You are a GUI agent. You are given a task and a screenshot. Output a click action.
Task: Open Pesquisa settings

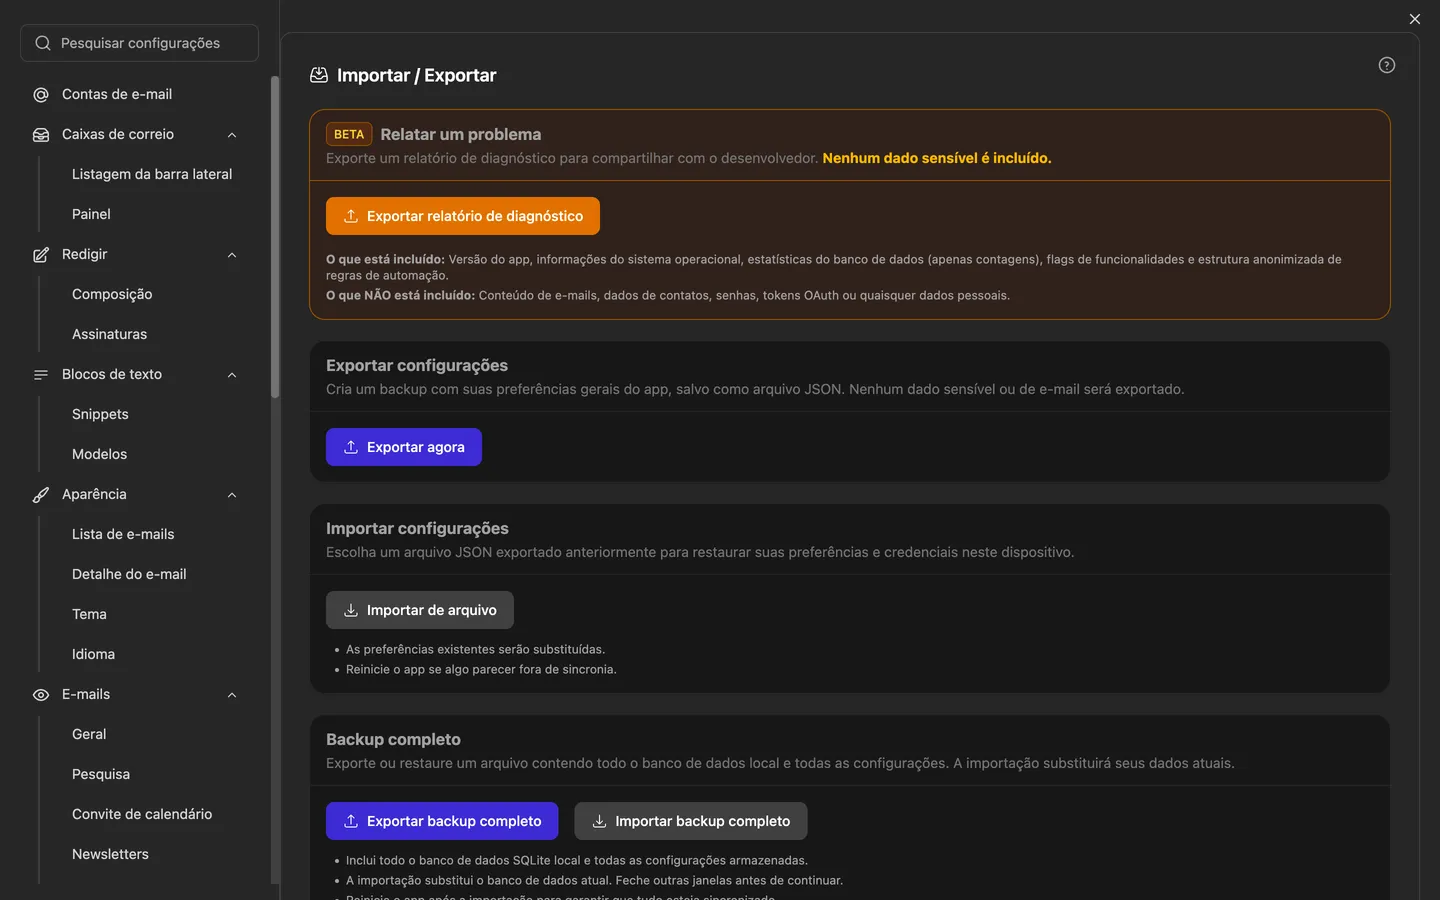101,774
